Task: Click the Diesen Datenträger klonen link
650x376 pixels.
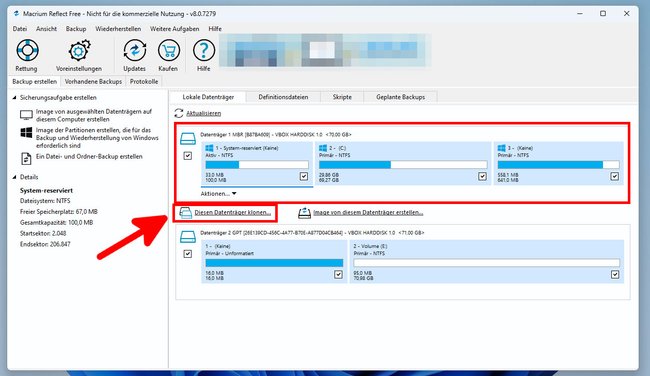Action: coord(233,213)
